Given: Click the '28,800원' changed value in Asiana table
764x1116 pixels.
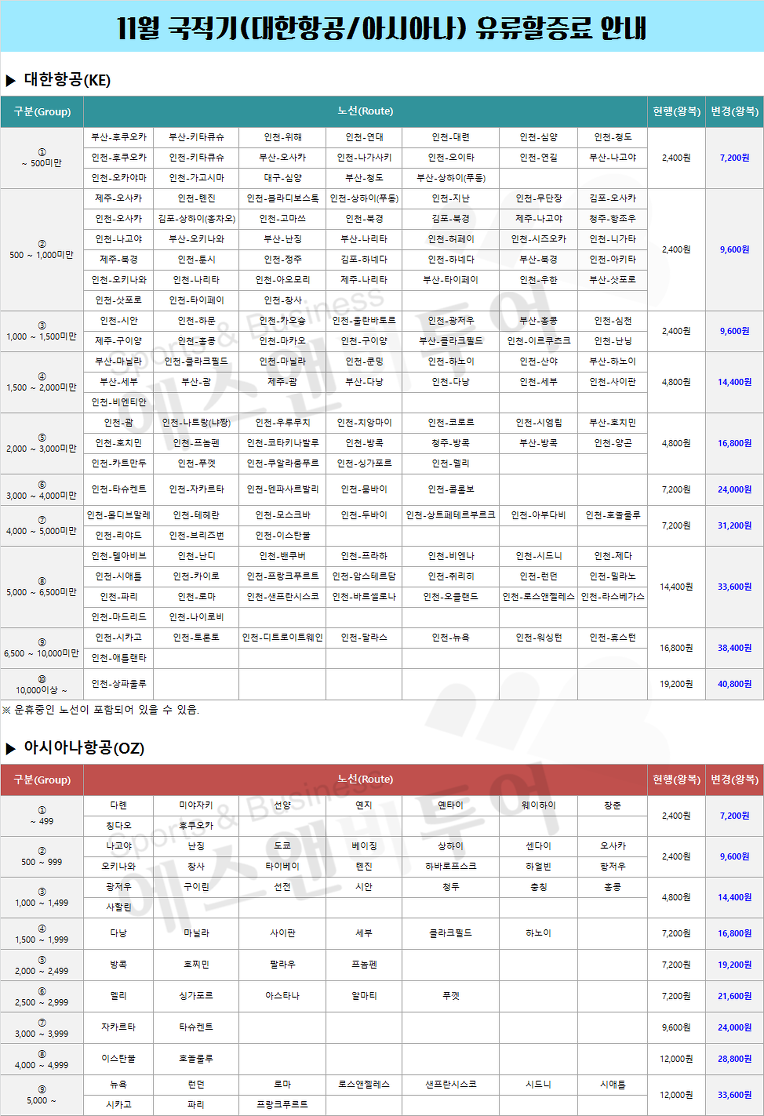Looking at the screenshot, I should coord(735,1059).
